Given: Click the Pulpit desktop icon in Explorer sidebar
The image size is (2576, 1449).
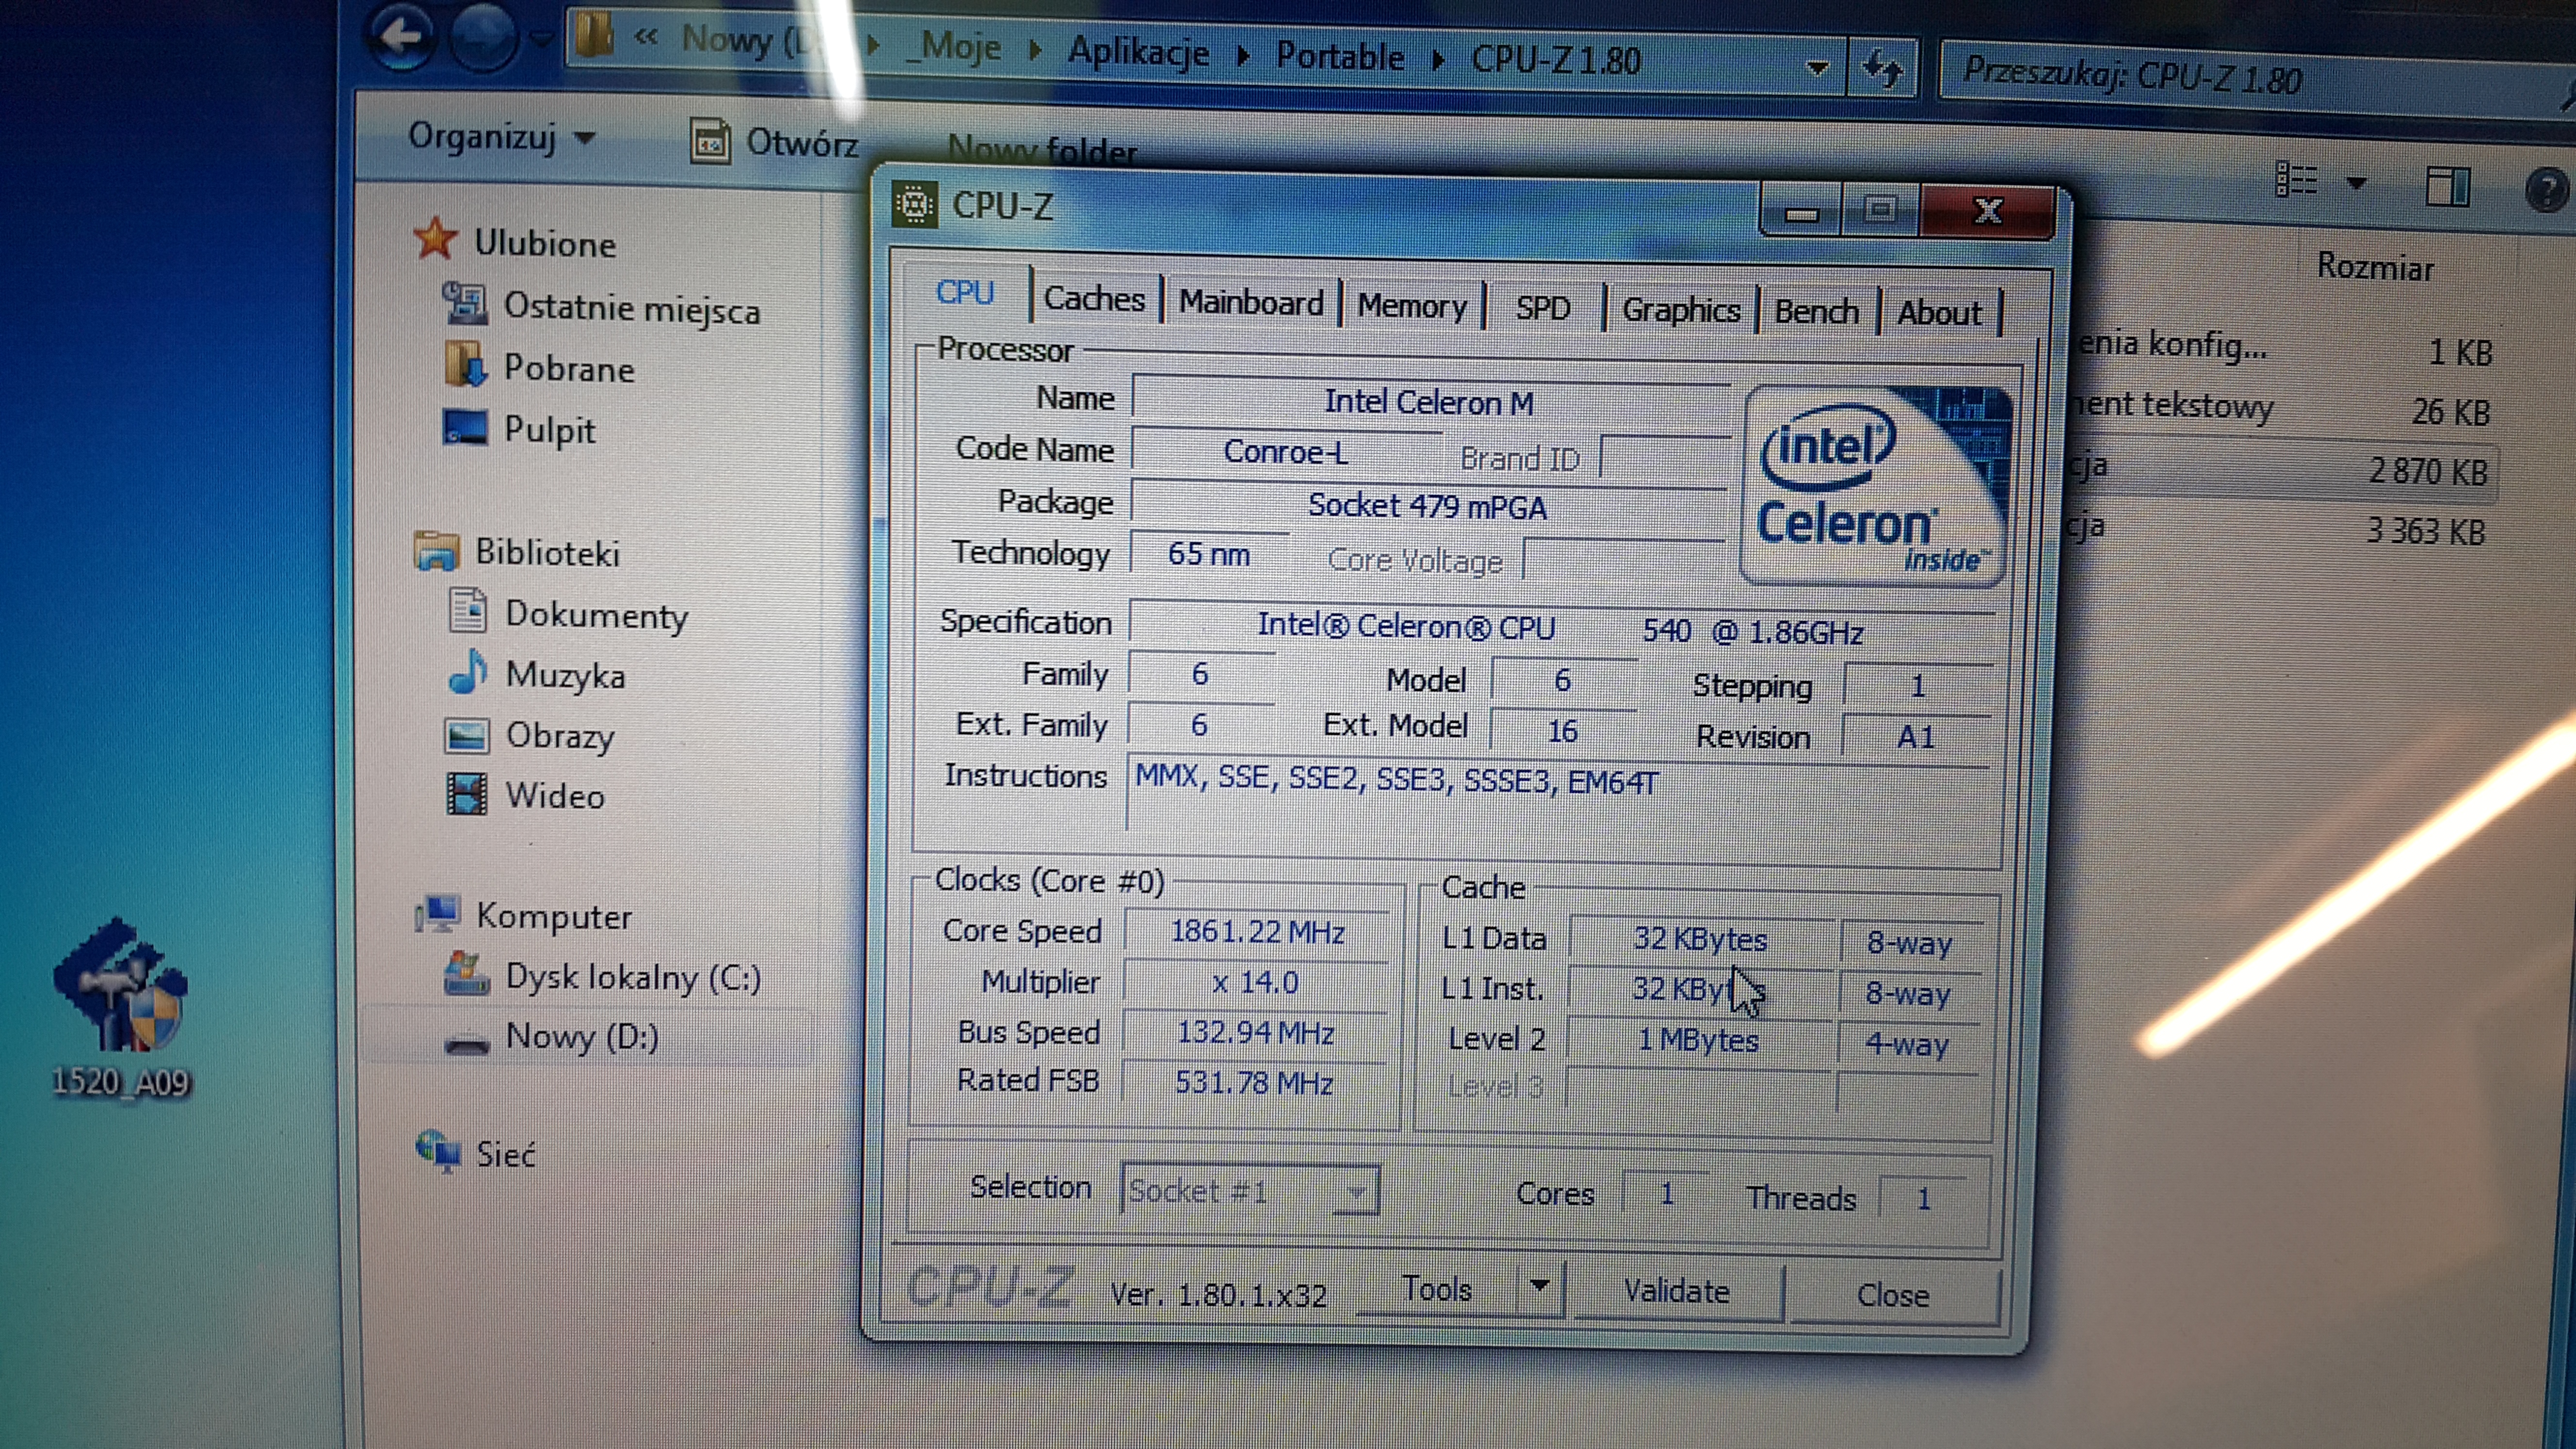Looking at the screenshot, I should (465, 427).
